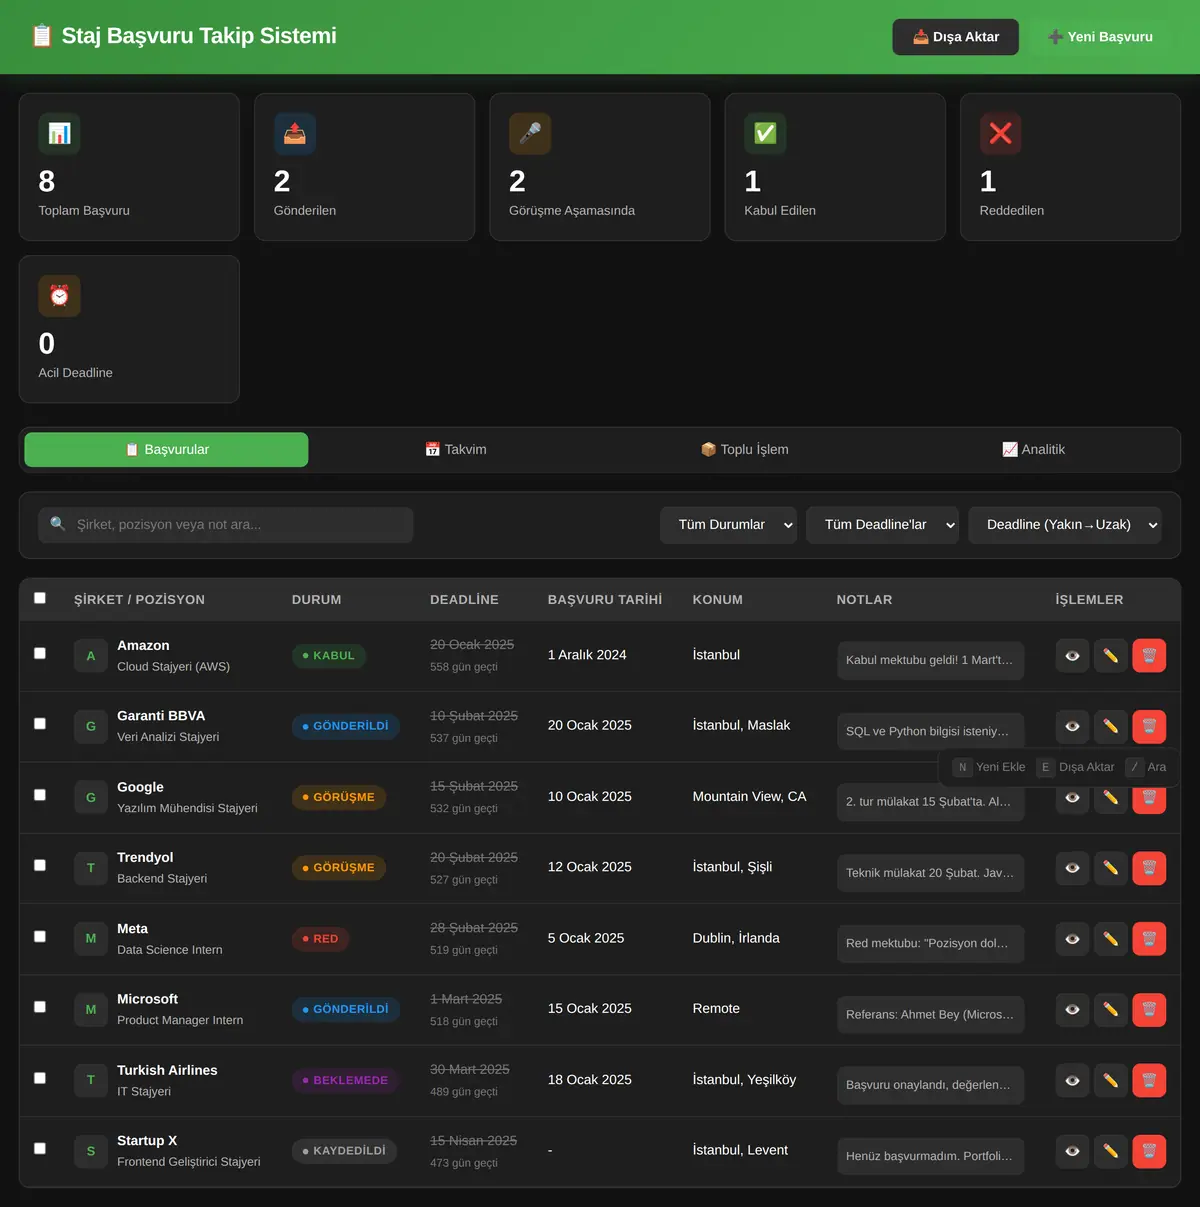
Task: Click the Ara shortcut hint
Action: (x=1146, y=767)
